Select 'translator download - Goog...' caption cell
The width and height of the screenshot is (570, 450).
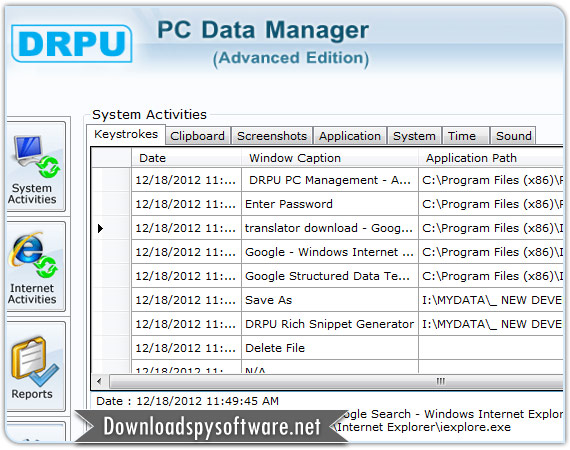330,228
